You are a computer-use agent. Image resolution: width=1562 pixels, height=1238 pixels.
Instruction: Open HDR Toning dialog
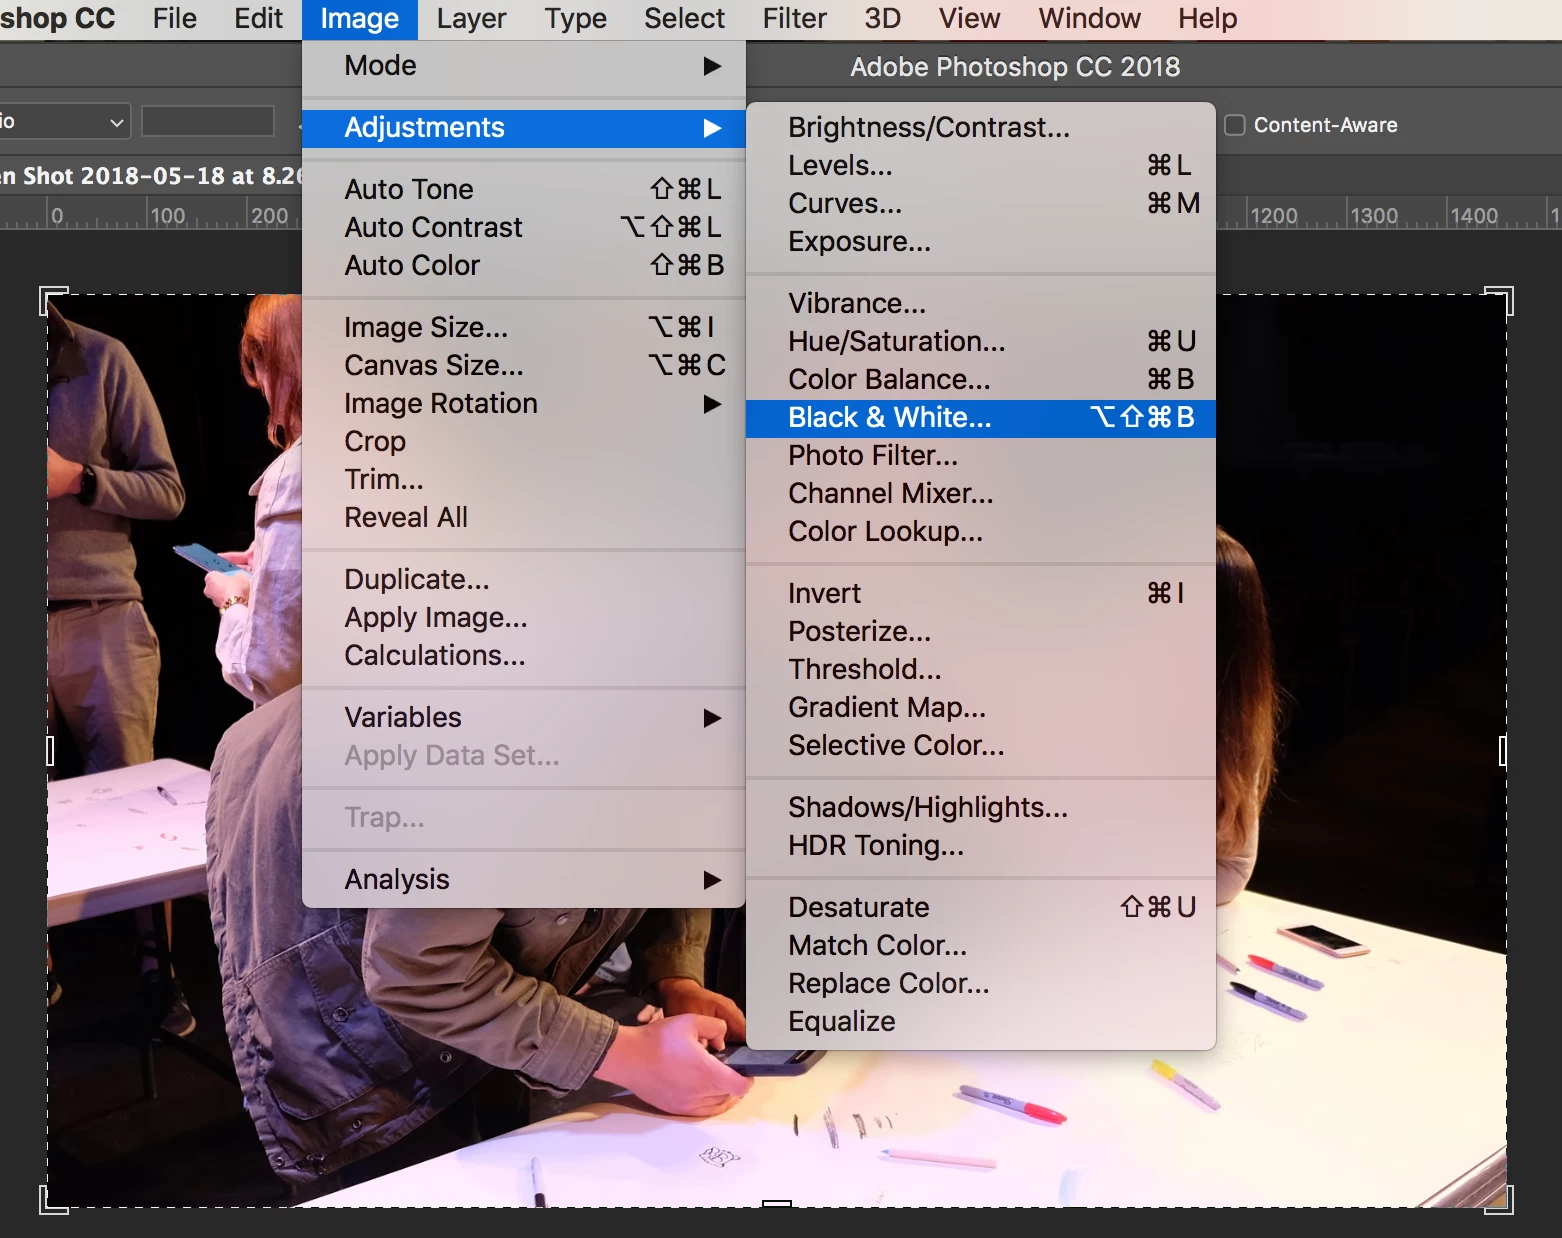coord(981,846)
